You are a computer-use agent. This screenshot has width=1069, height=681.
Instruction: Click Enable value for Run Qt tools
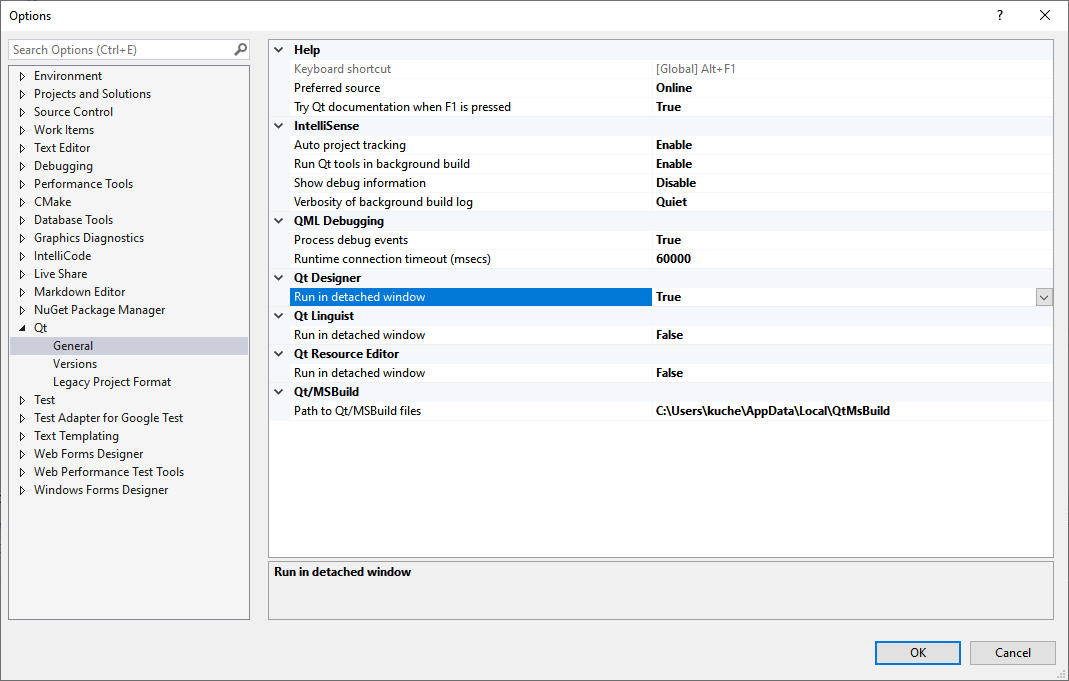coord(674,164)
